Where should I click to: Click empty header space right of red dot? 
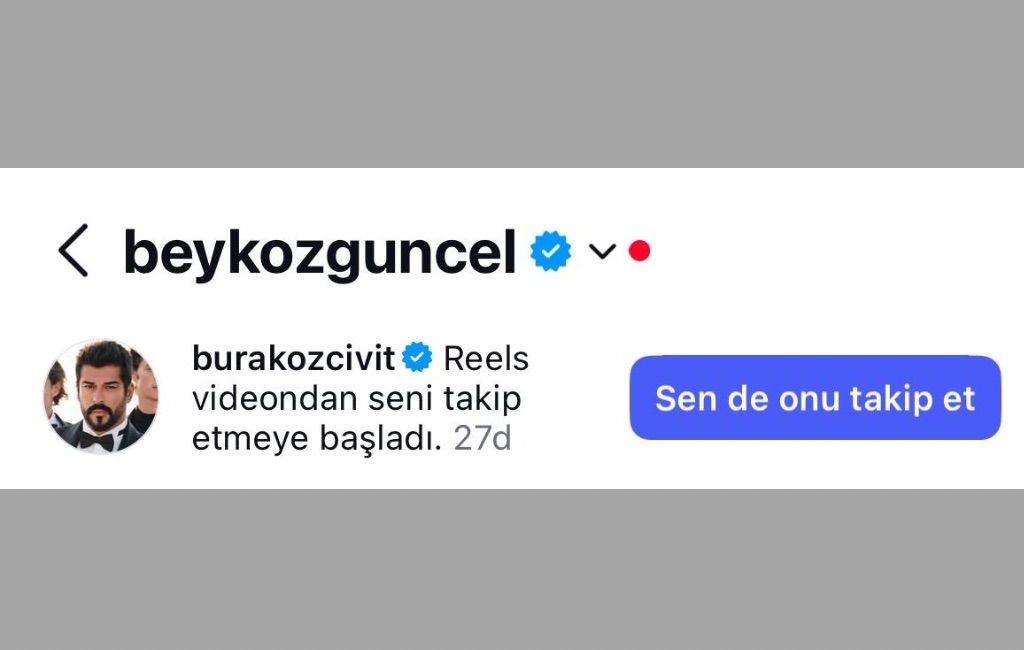tap(836, 251)
